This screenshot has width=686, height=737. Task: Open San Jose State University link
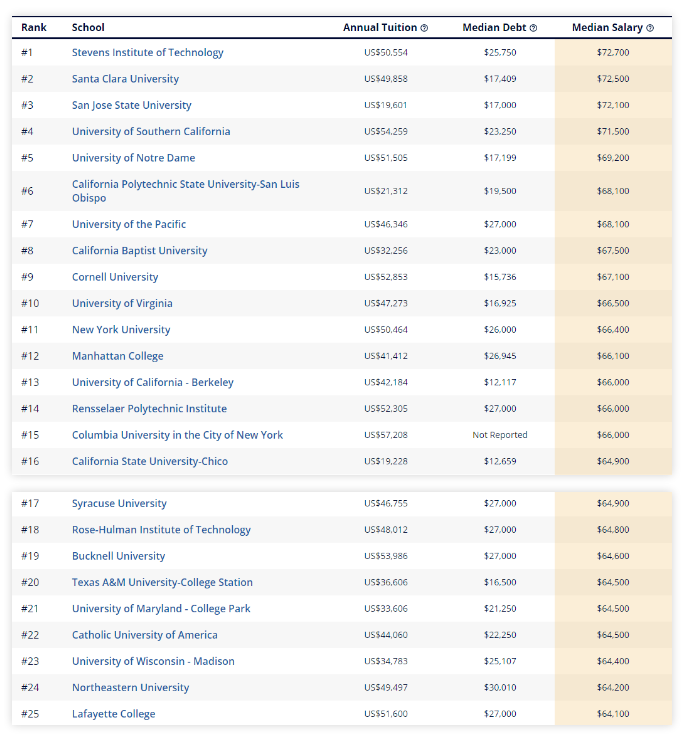point(132,105)
